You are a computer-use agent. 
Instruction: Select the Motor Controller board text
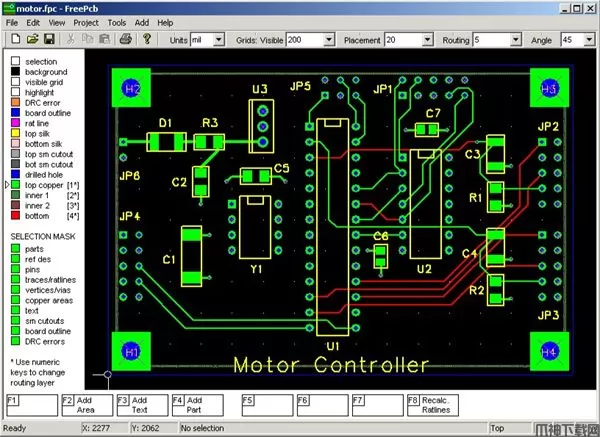click(331, 365)
